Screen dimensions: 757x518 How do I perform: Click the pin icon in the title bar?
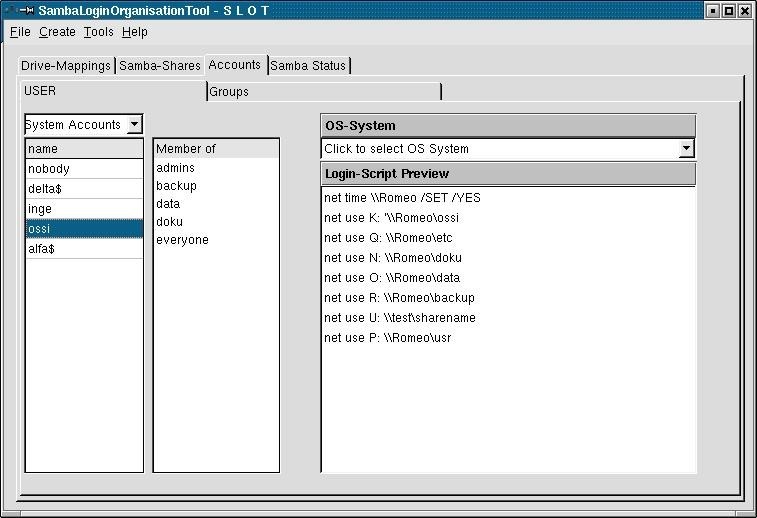pos(27,10)
